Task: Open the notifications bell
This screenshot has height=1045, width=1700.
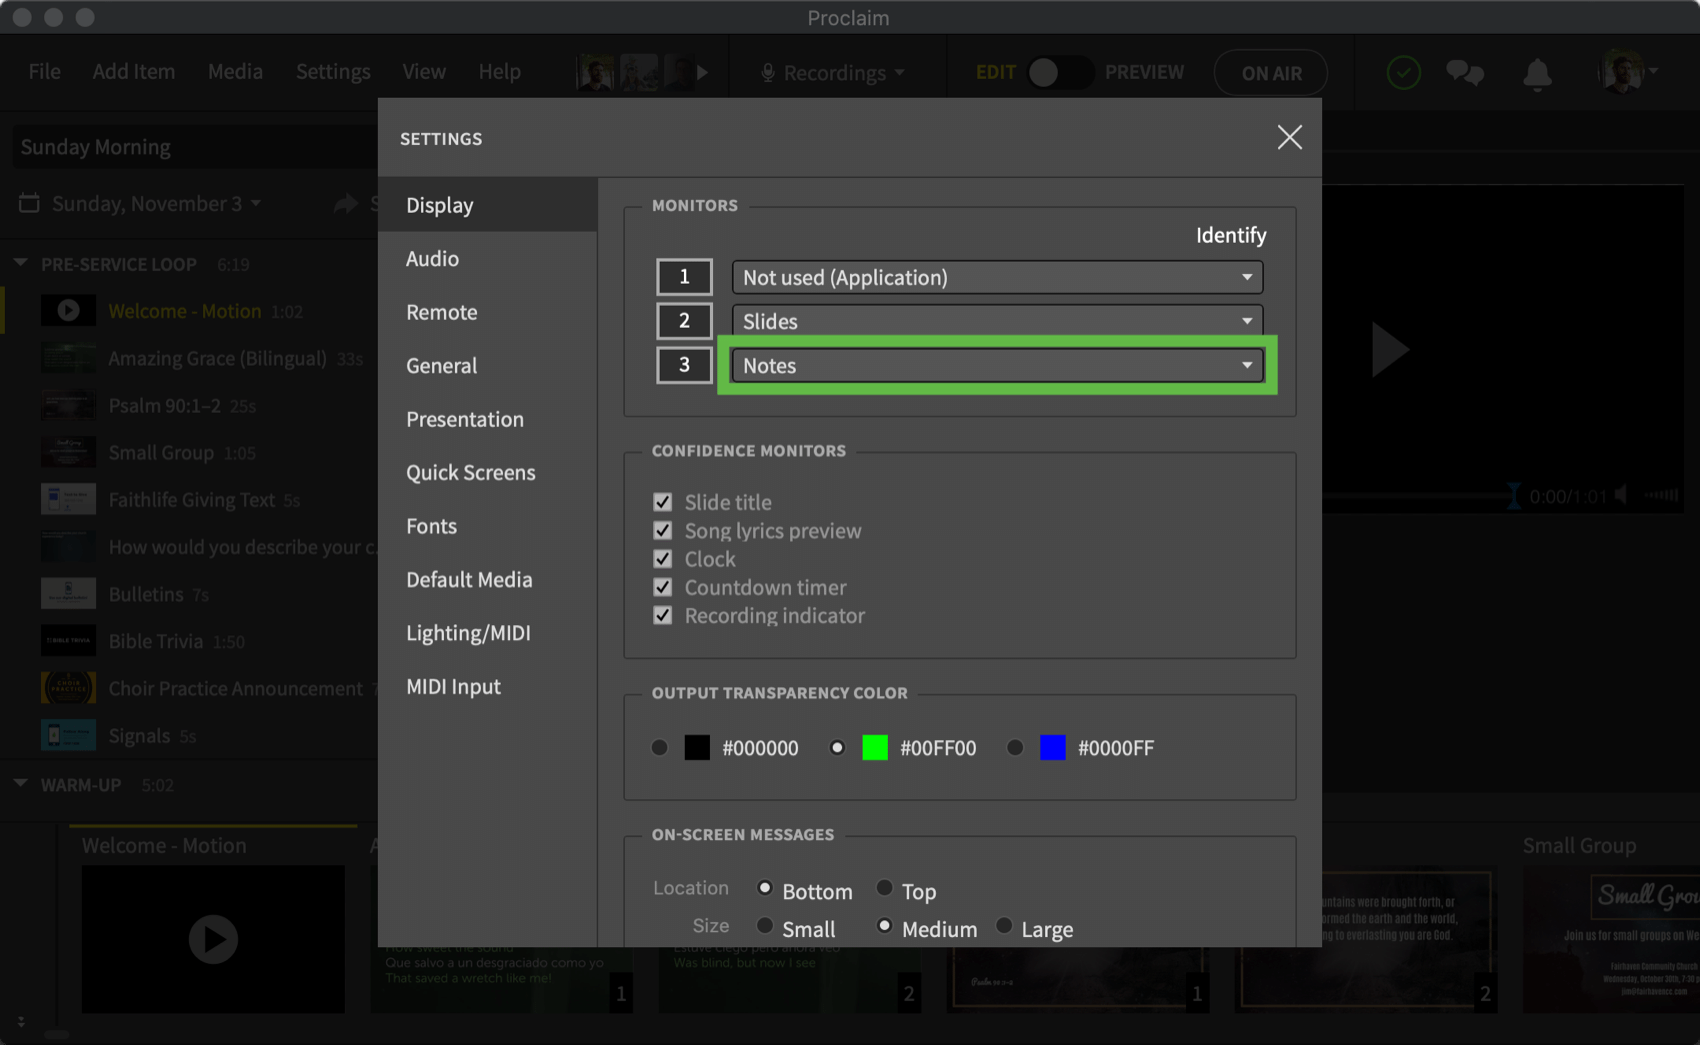Action: pyautogui.click(x=1537, y=74)
